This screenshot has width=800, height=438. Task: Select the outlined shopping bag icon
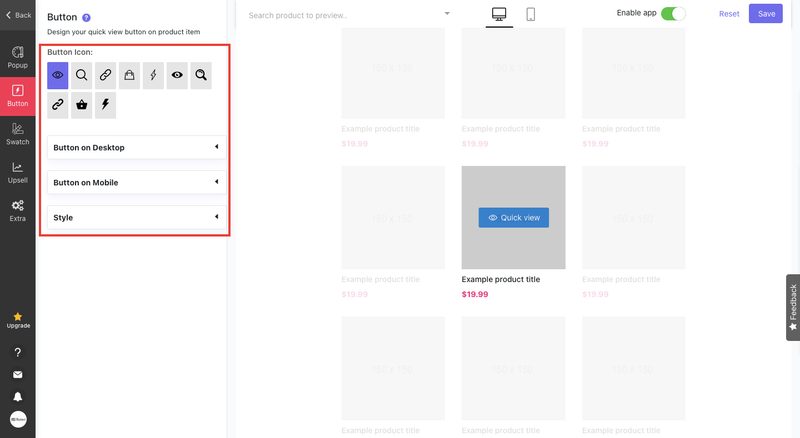pos(130,76)
